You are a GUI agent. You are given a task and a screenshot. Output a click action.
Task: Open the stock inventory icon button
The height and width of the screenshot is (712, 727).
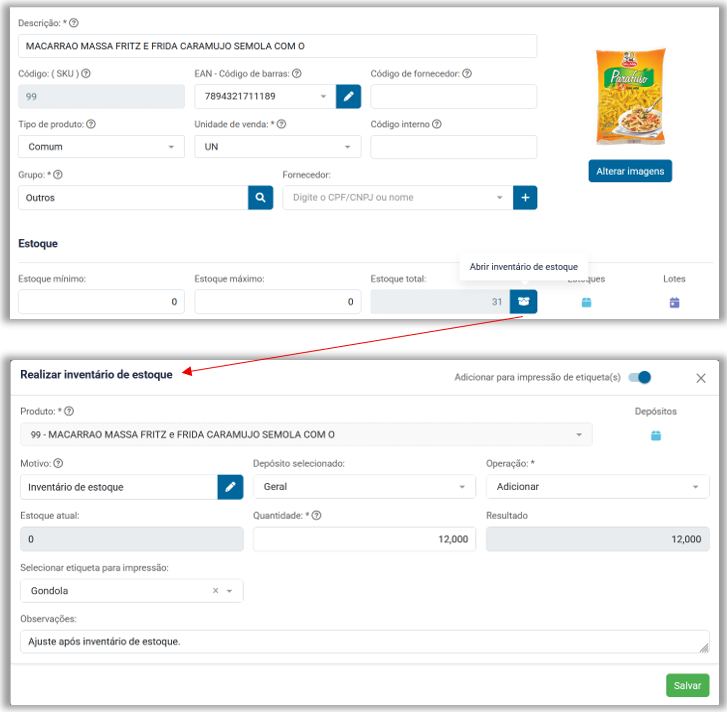523,302
